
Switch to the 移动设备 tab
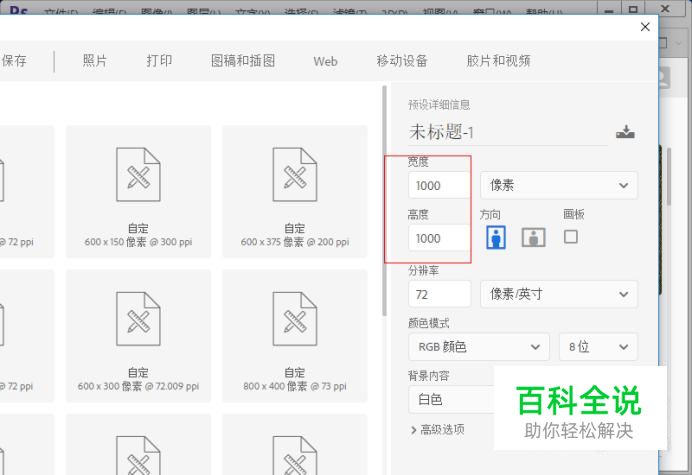402,60
